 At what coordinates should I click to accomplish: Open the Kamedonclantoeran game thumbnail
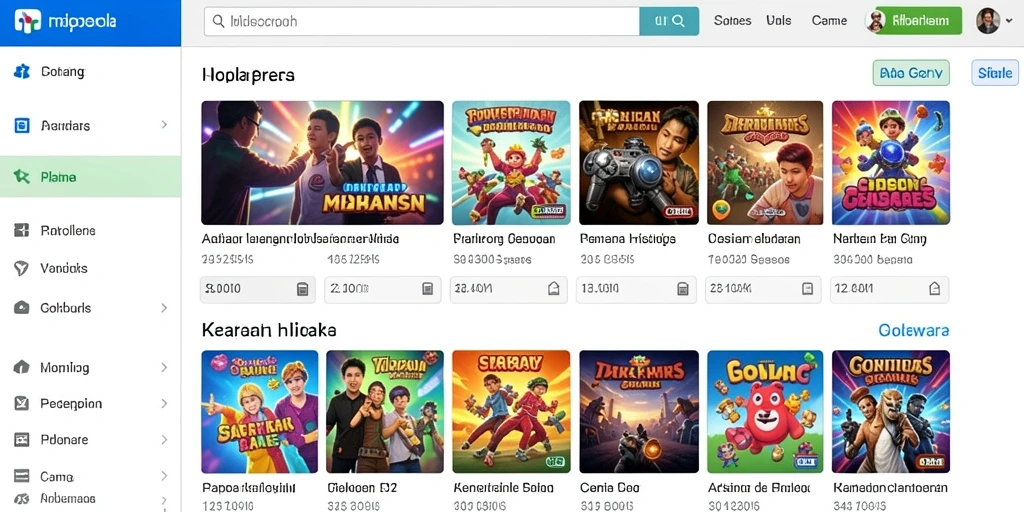(891, 411)
